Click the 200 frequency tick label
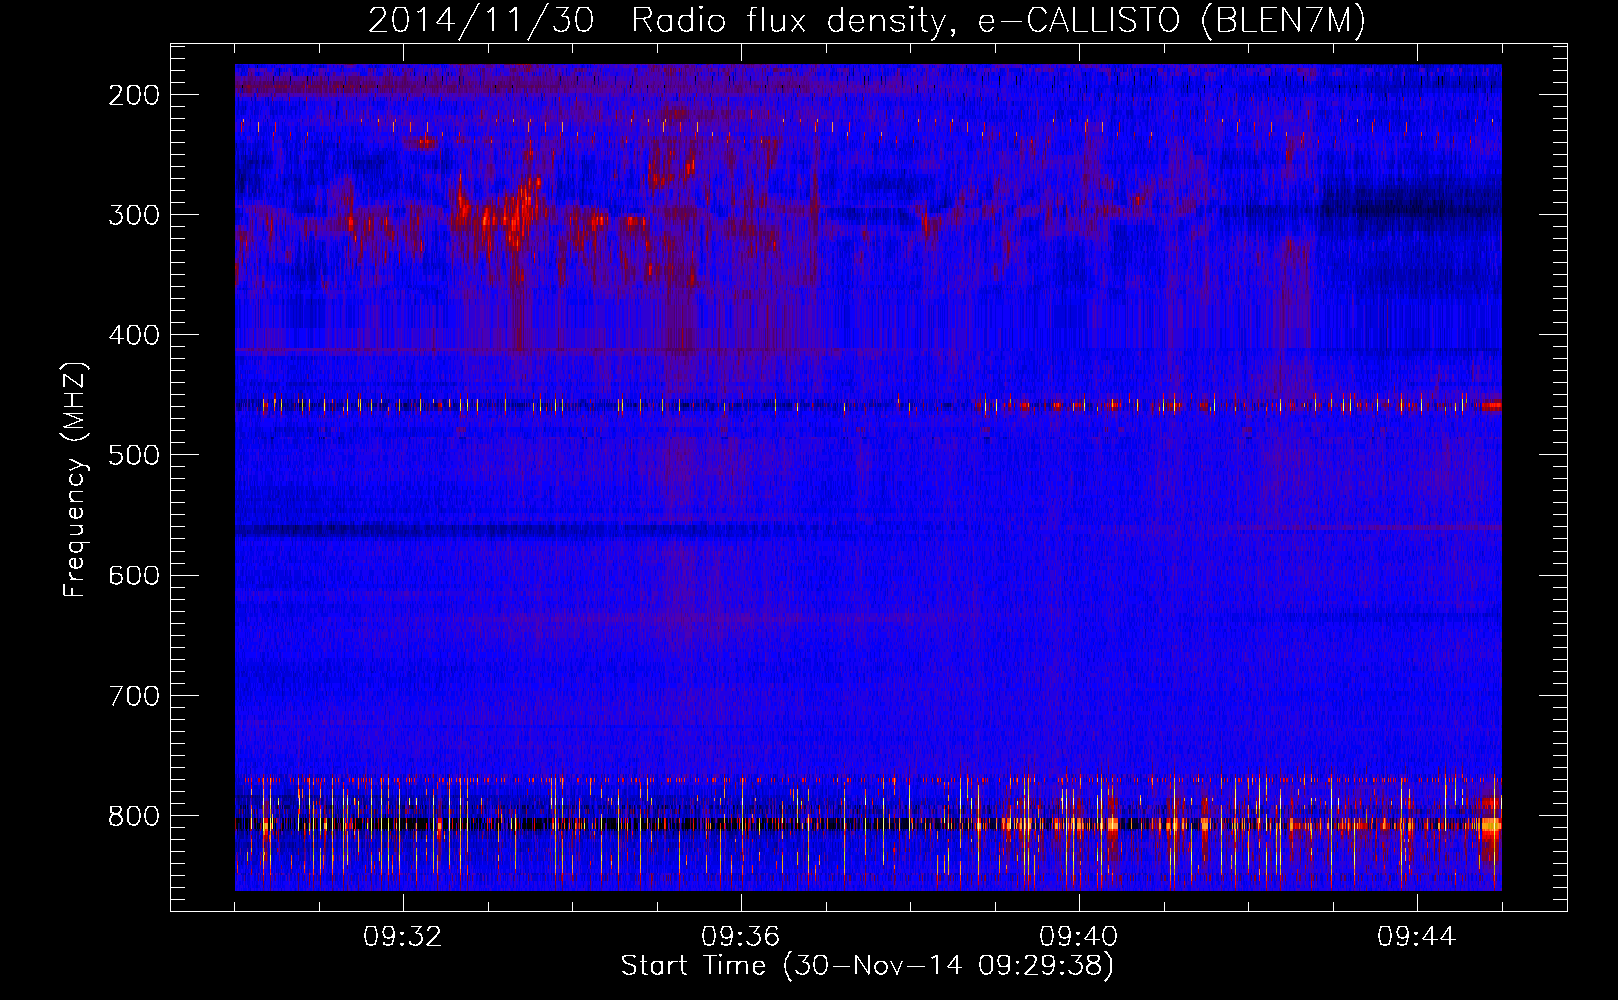 click(x=134, y=95)
